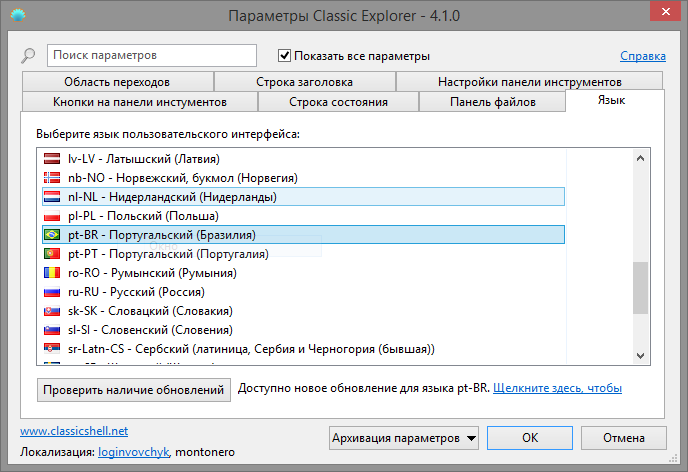Switch to the "Область переходов" tab

(117, 82)
